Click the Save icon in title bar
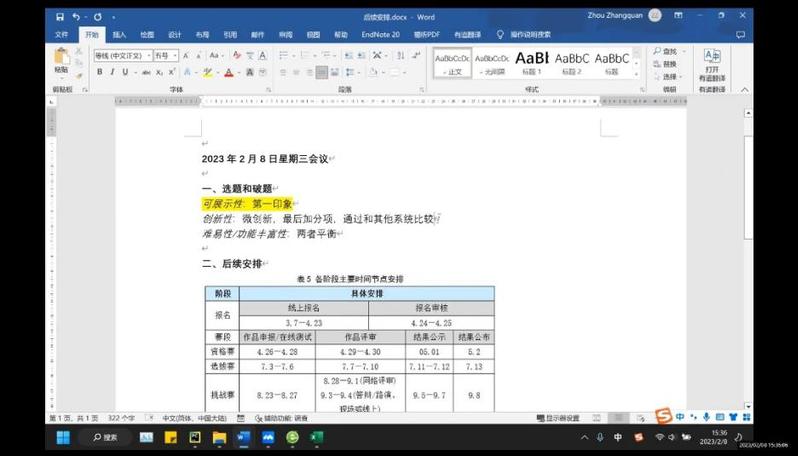 60,17
